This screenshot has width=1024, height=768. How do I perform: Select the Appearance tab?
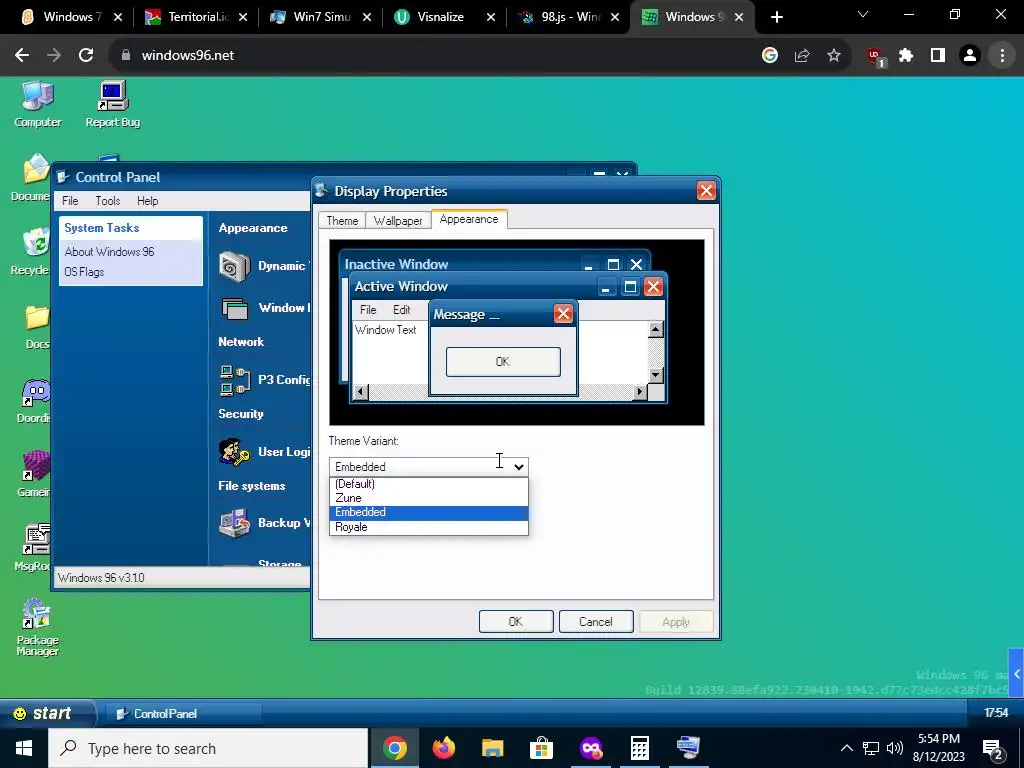tap(469, 219)
